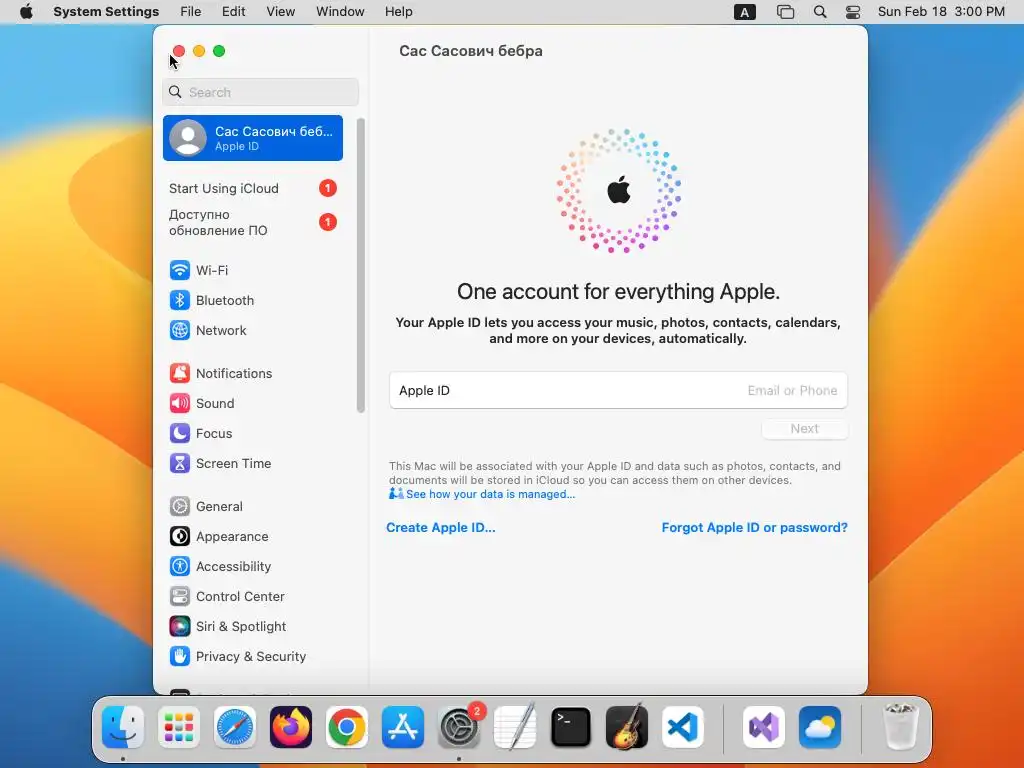Open the App Store from Dock
Screen dimensions: 1024x768
(x=403, y=727)
